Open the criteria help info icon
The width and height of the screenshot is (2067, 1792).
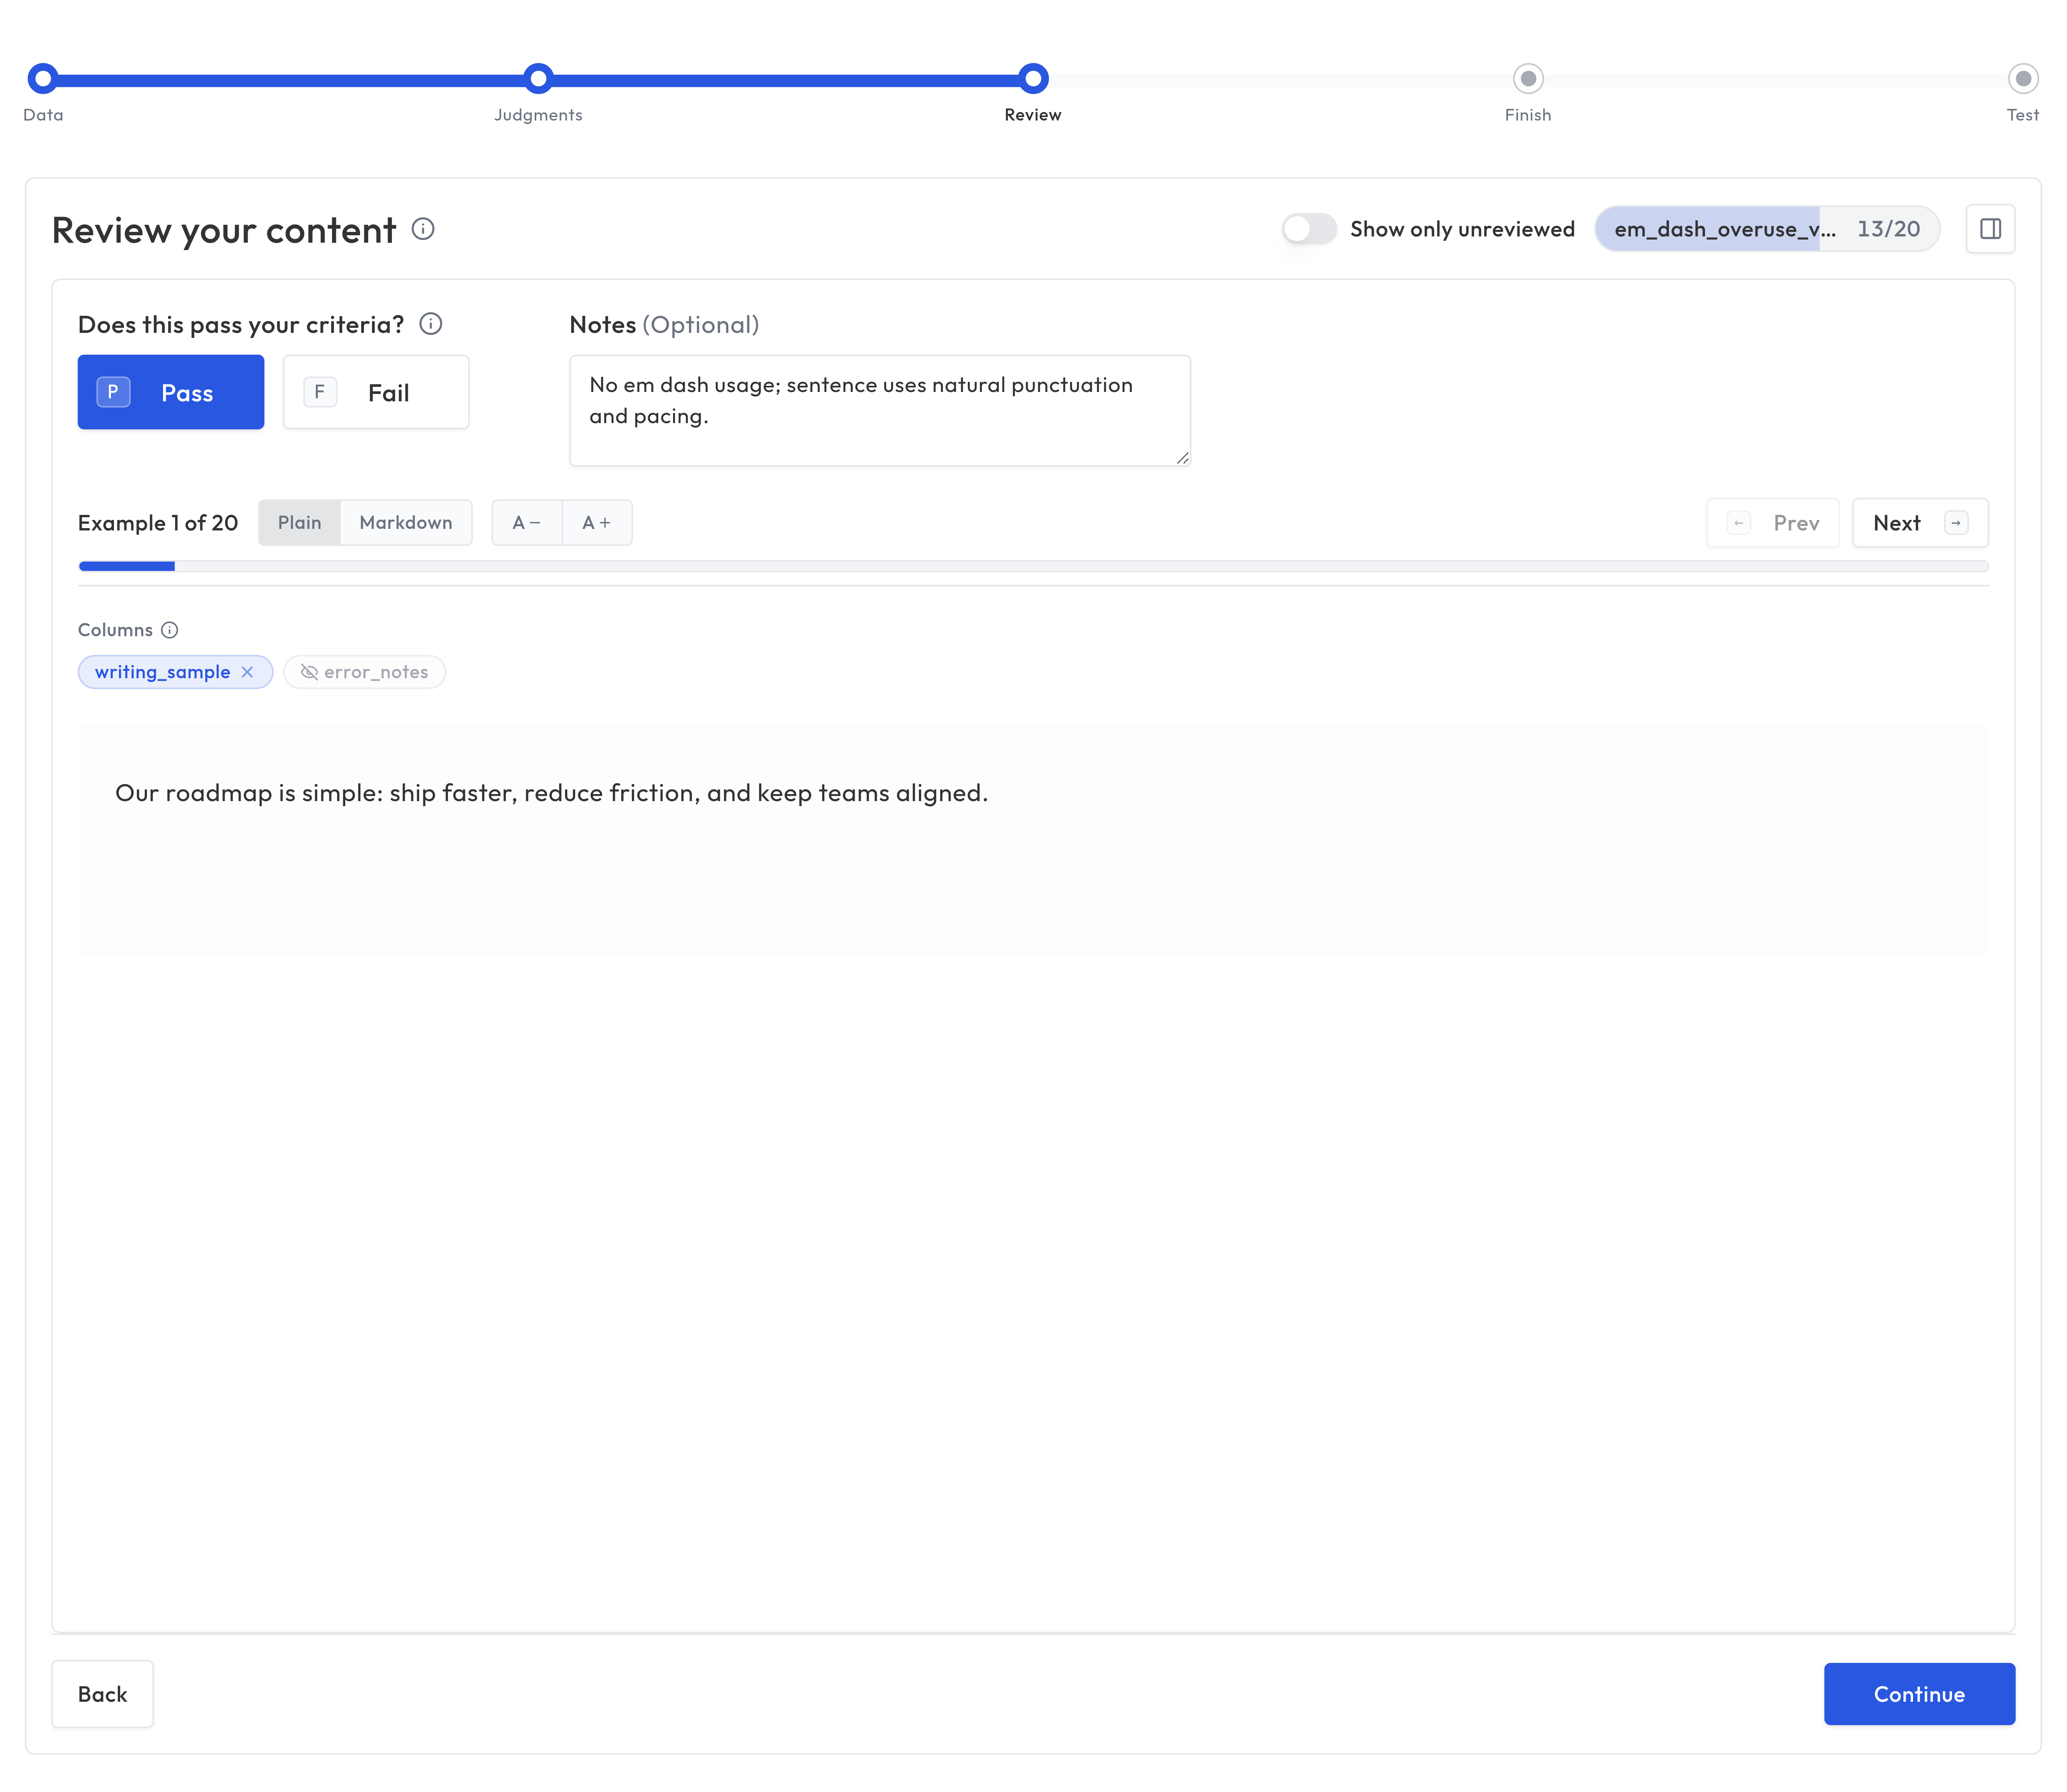[x=431, y=323]
